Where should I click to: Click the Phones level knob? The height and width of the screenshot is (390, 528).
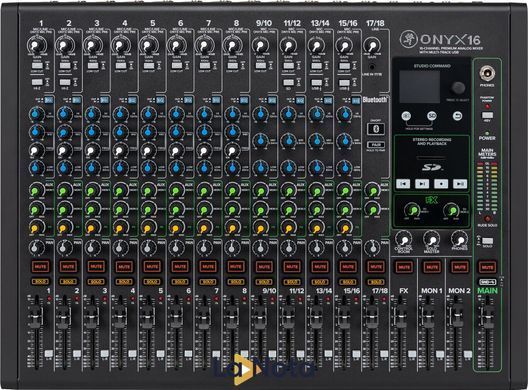pos(459,239)
